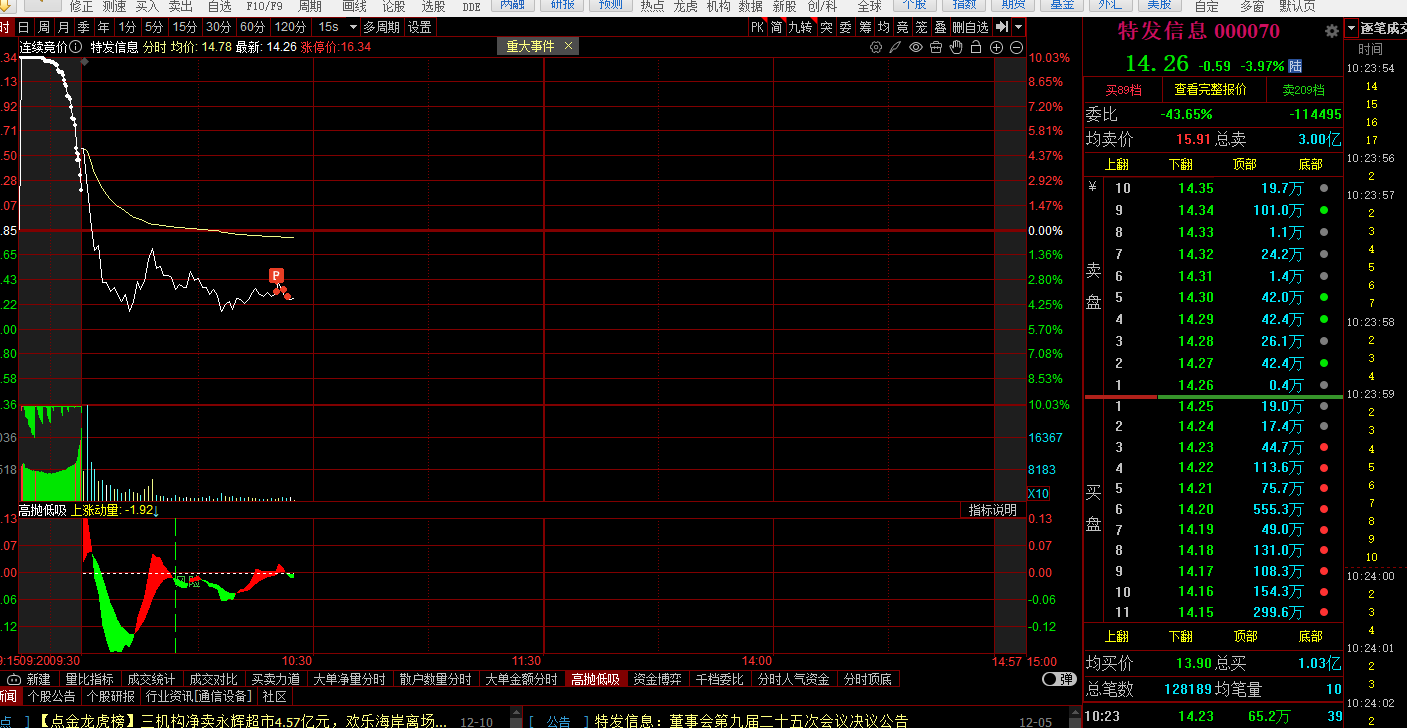
Task: Open 个股公告 news tab
Action: pos(52,696)
